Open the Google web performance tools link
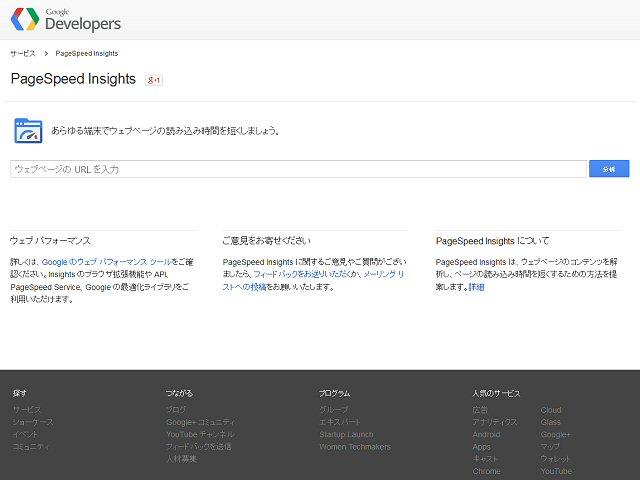640x480 pixels. pyautogui.click(x=107, y=262)
